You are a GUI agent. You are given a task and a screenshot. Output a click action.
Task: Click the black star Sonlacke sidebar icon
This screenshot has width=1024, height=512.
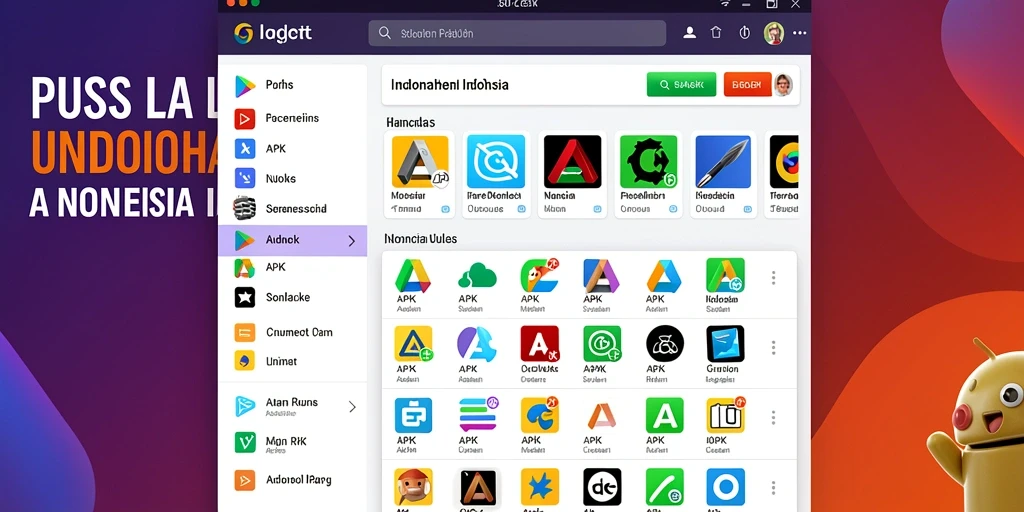pos(244,297)
